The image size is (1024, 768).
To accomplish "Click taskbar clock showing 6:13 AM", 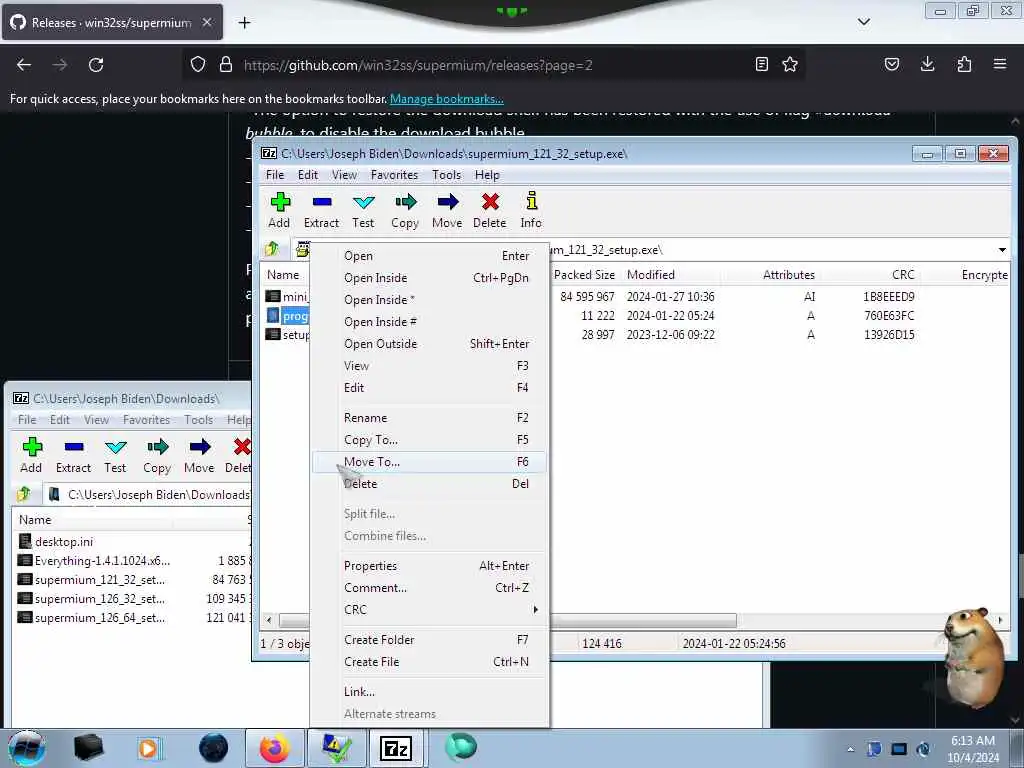I will point(972,749).
